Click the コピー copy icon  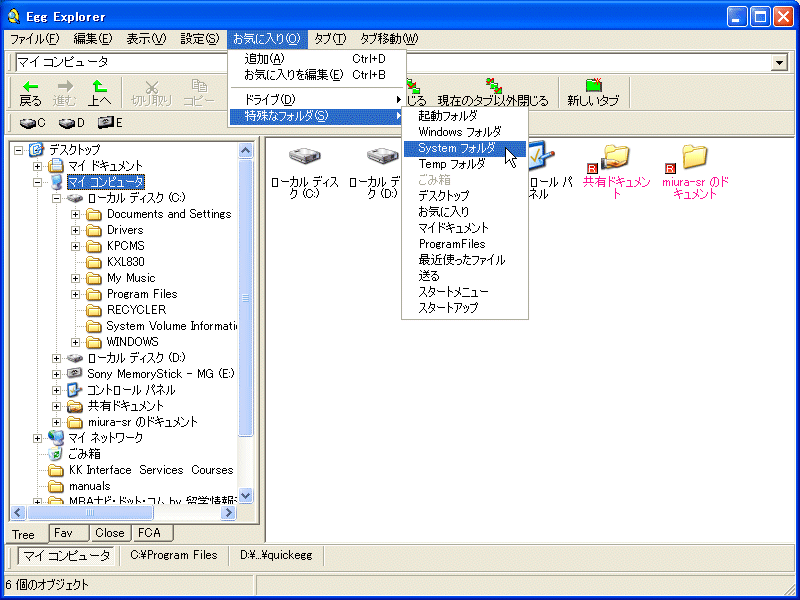[198, 86]
